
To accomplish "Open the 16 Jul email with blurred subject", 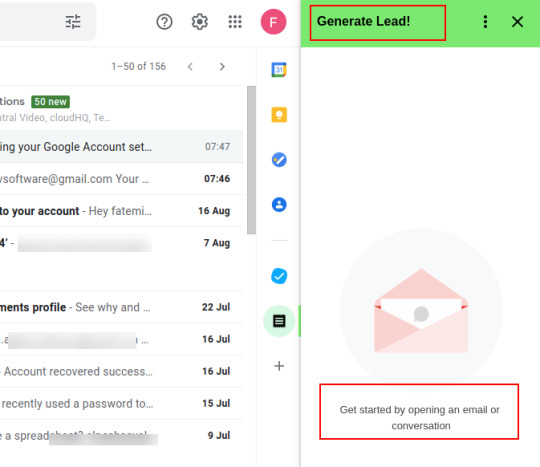I will click(121, 339).
